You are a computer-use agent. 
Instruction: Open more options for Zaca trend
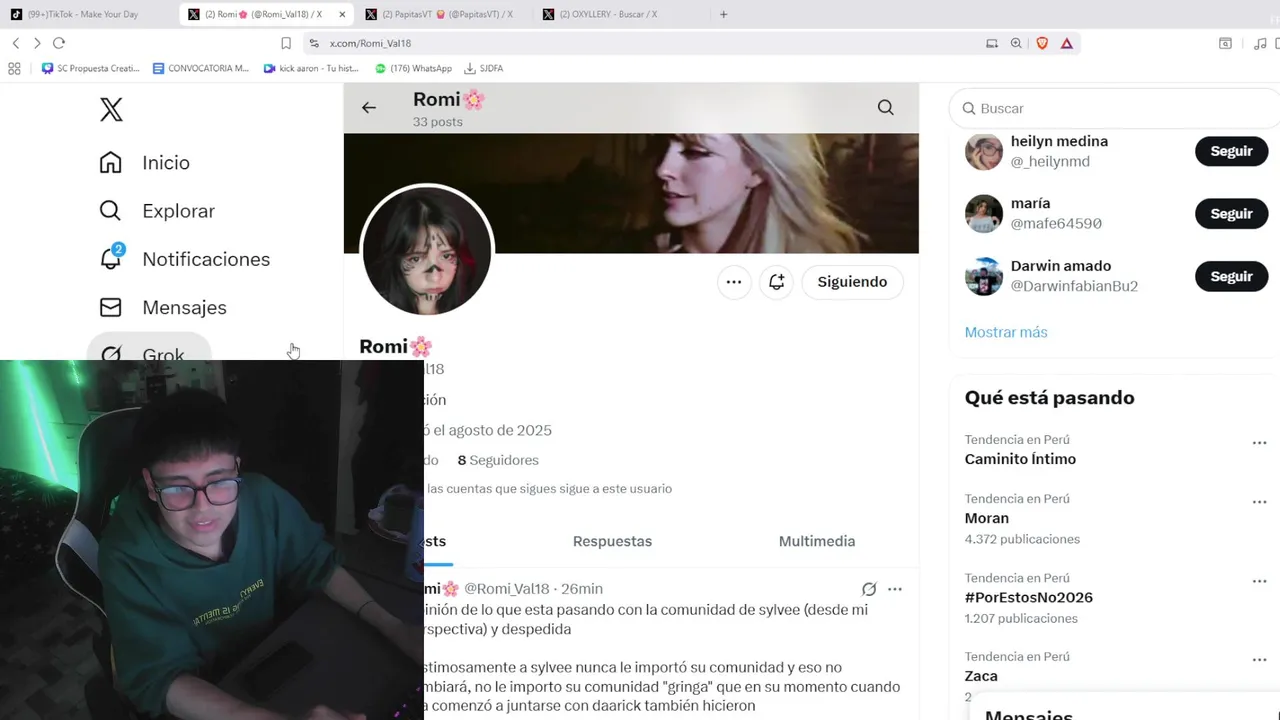pyautogui.click(x=1259, y=660)
